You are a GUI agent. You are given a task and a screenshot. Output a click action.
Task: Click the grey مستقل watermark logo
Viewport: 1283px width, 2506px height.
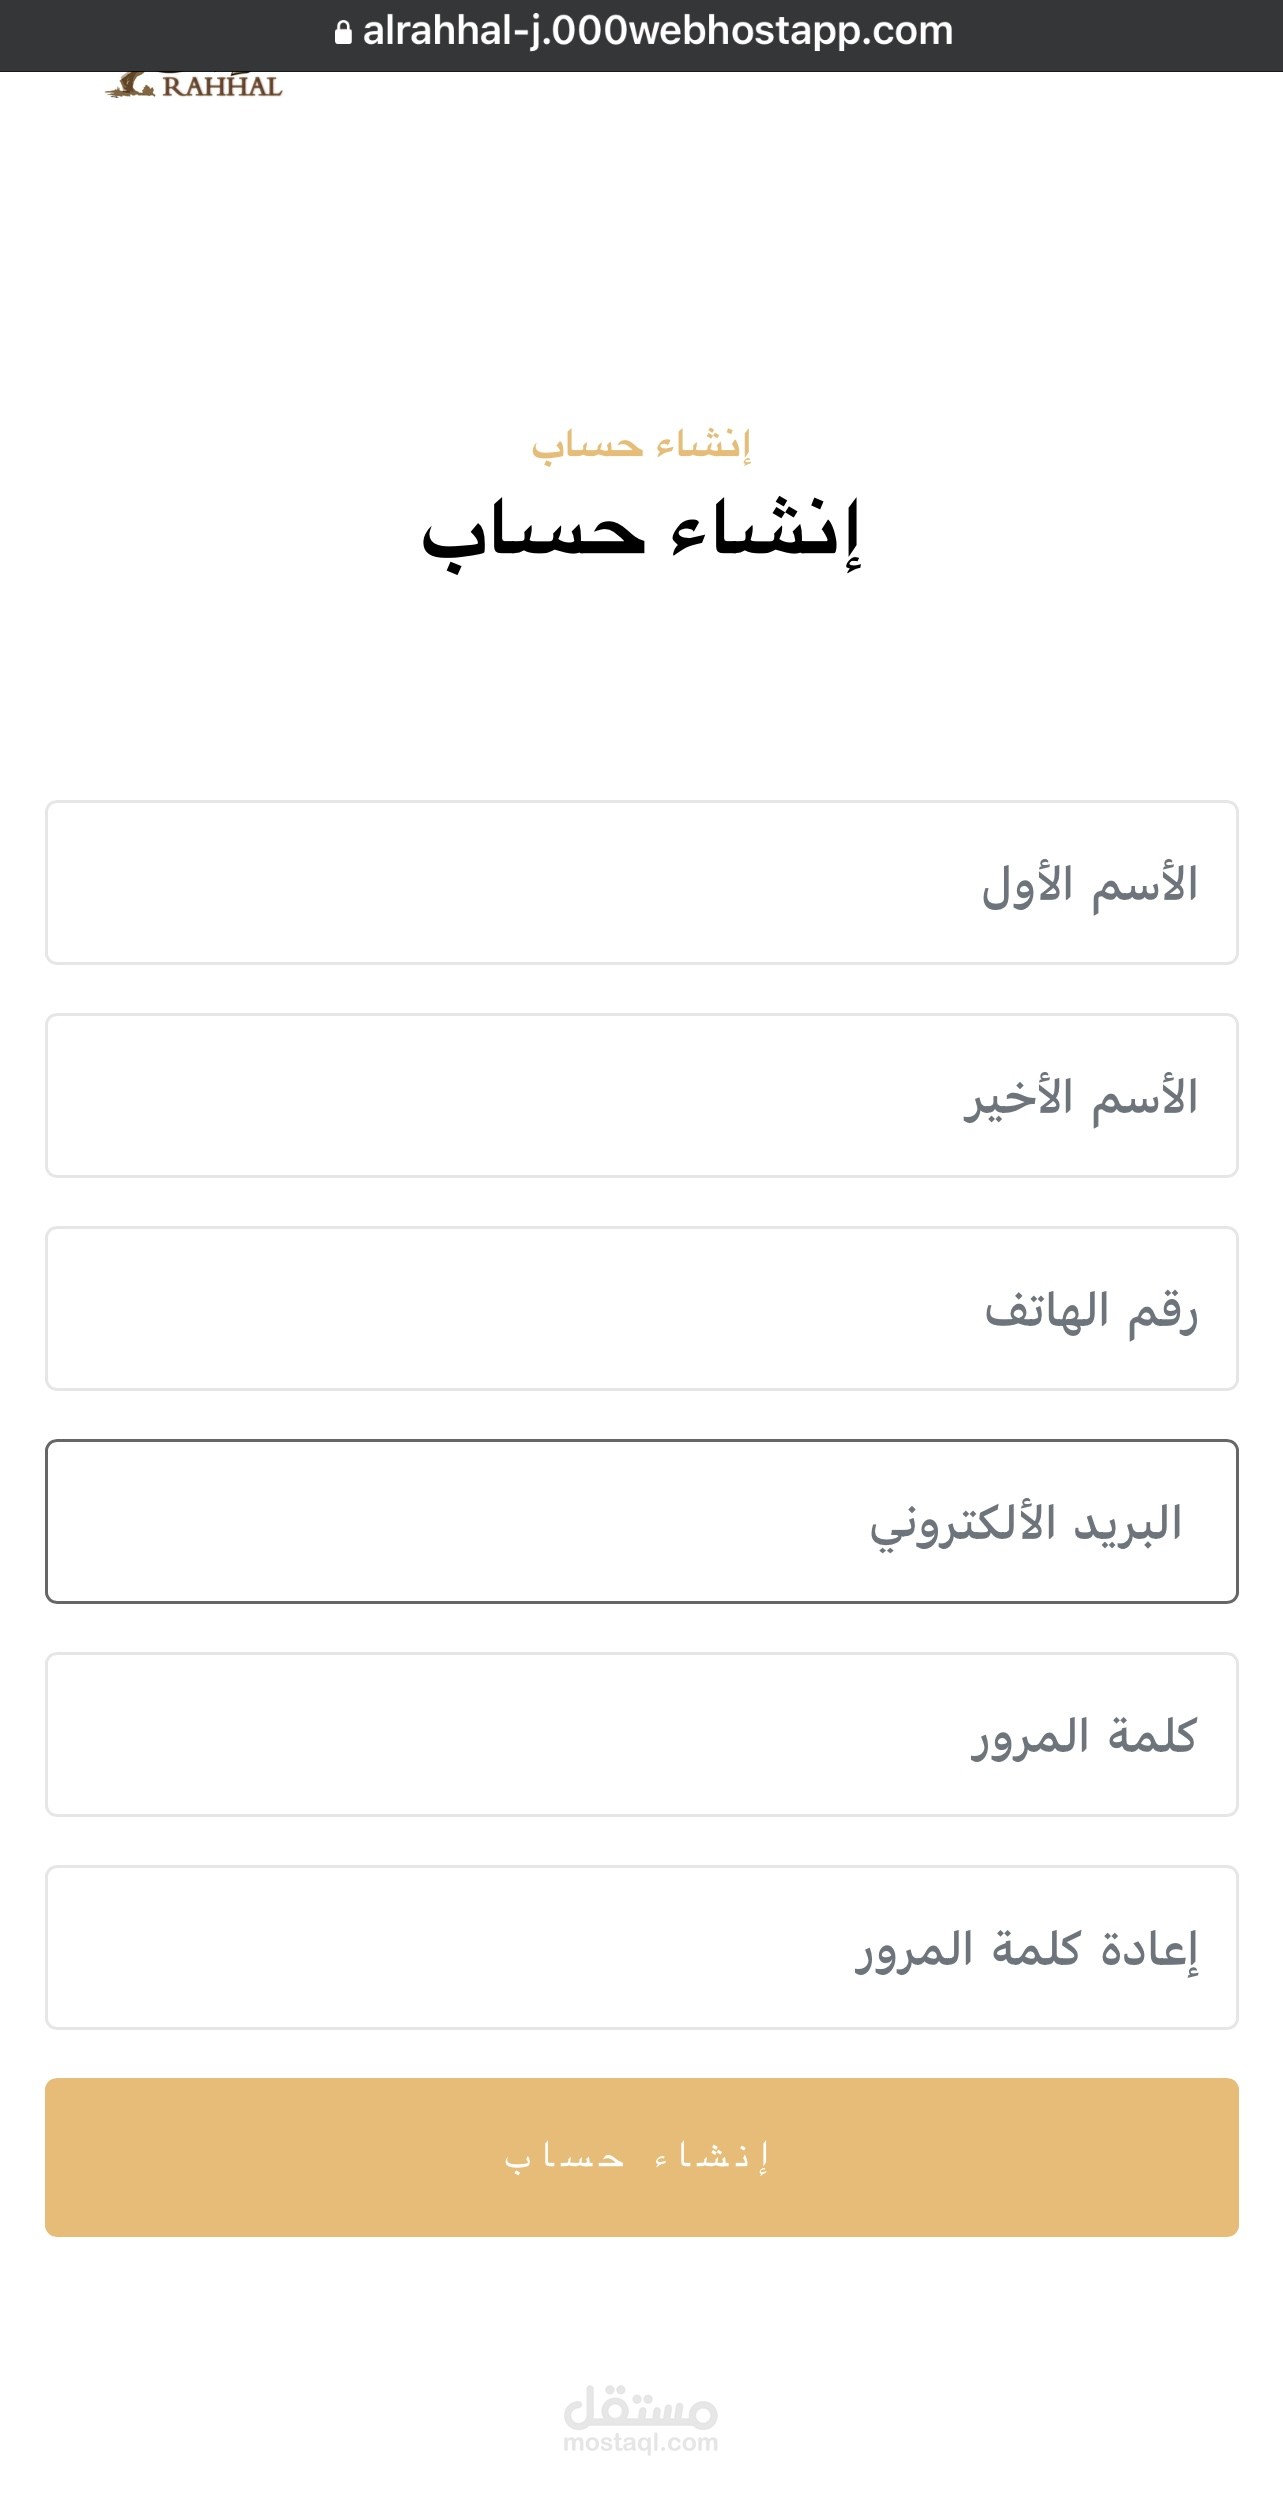[x=641, y=2408]
